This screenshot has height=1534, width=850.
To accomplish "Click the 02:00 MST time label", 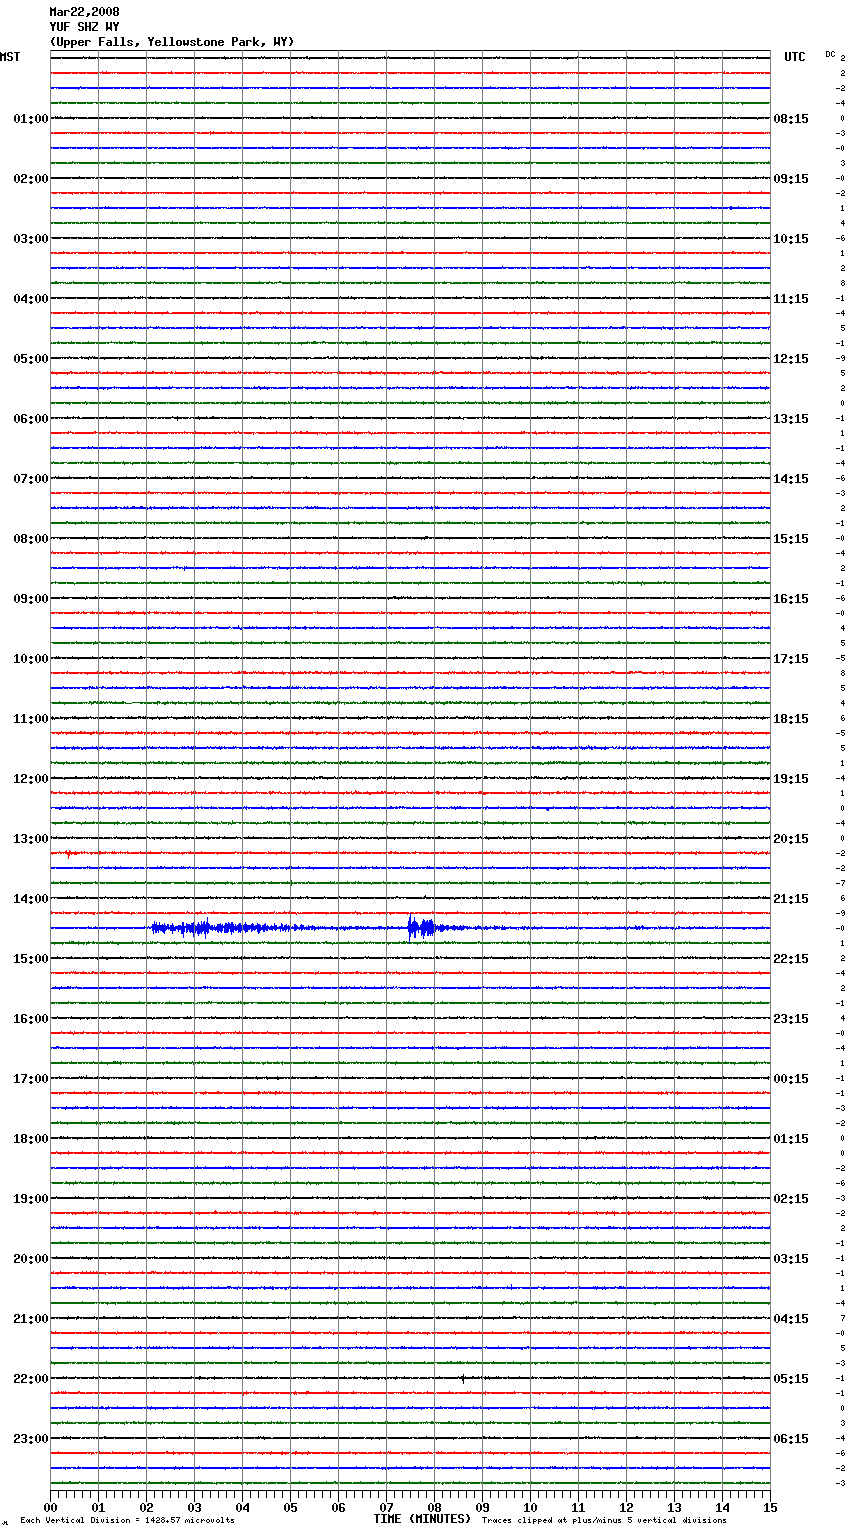I will click(x=30, y=179).
